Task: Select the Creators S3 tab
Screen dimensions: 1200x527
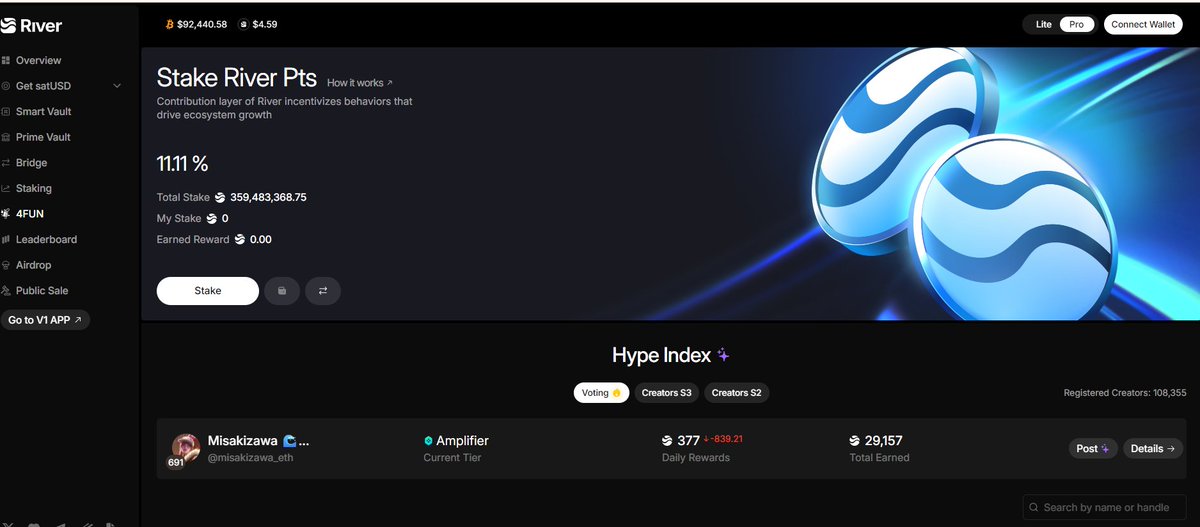Action: coord(666,393)
